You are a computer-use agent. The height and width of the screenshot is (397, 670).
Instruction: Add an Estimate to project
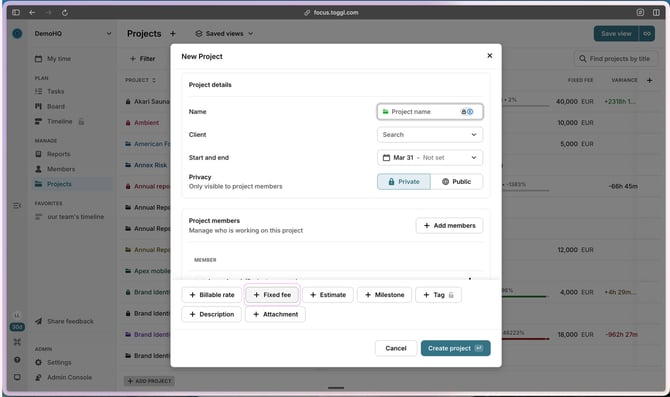pos(328,295)
